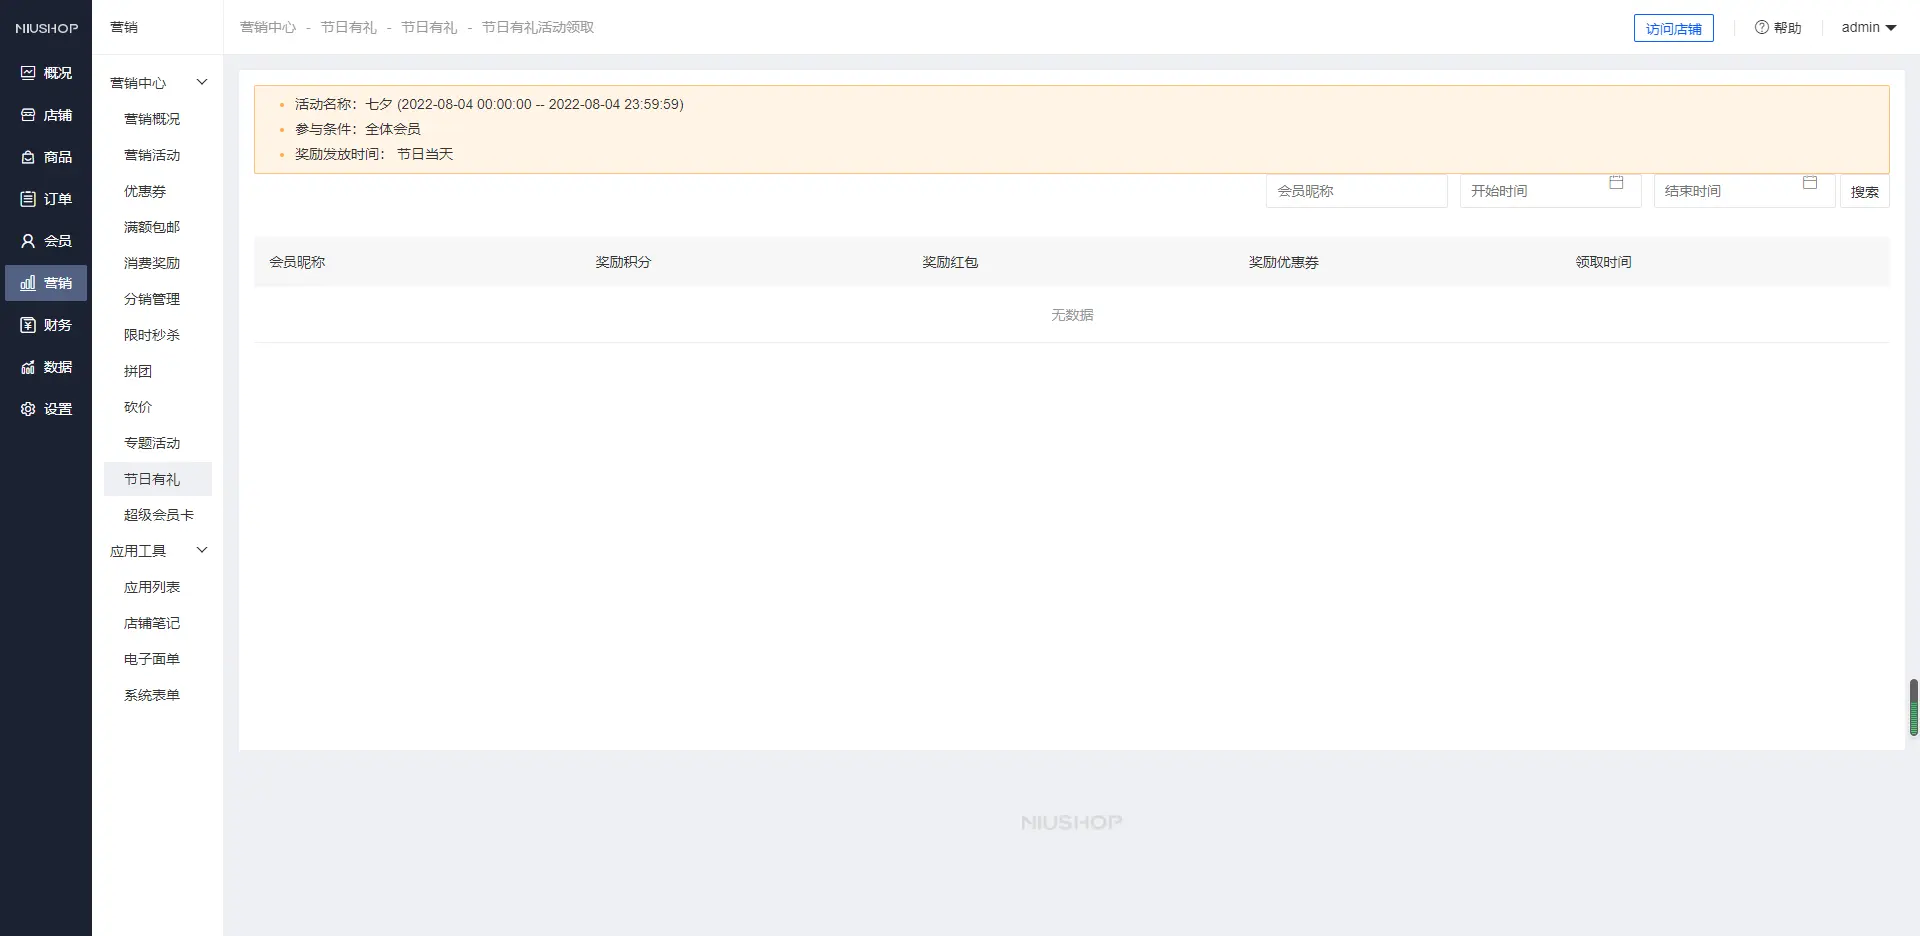
Task: Open the 店铺 shop icon
Action: (28, 115)
